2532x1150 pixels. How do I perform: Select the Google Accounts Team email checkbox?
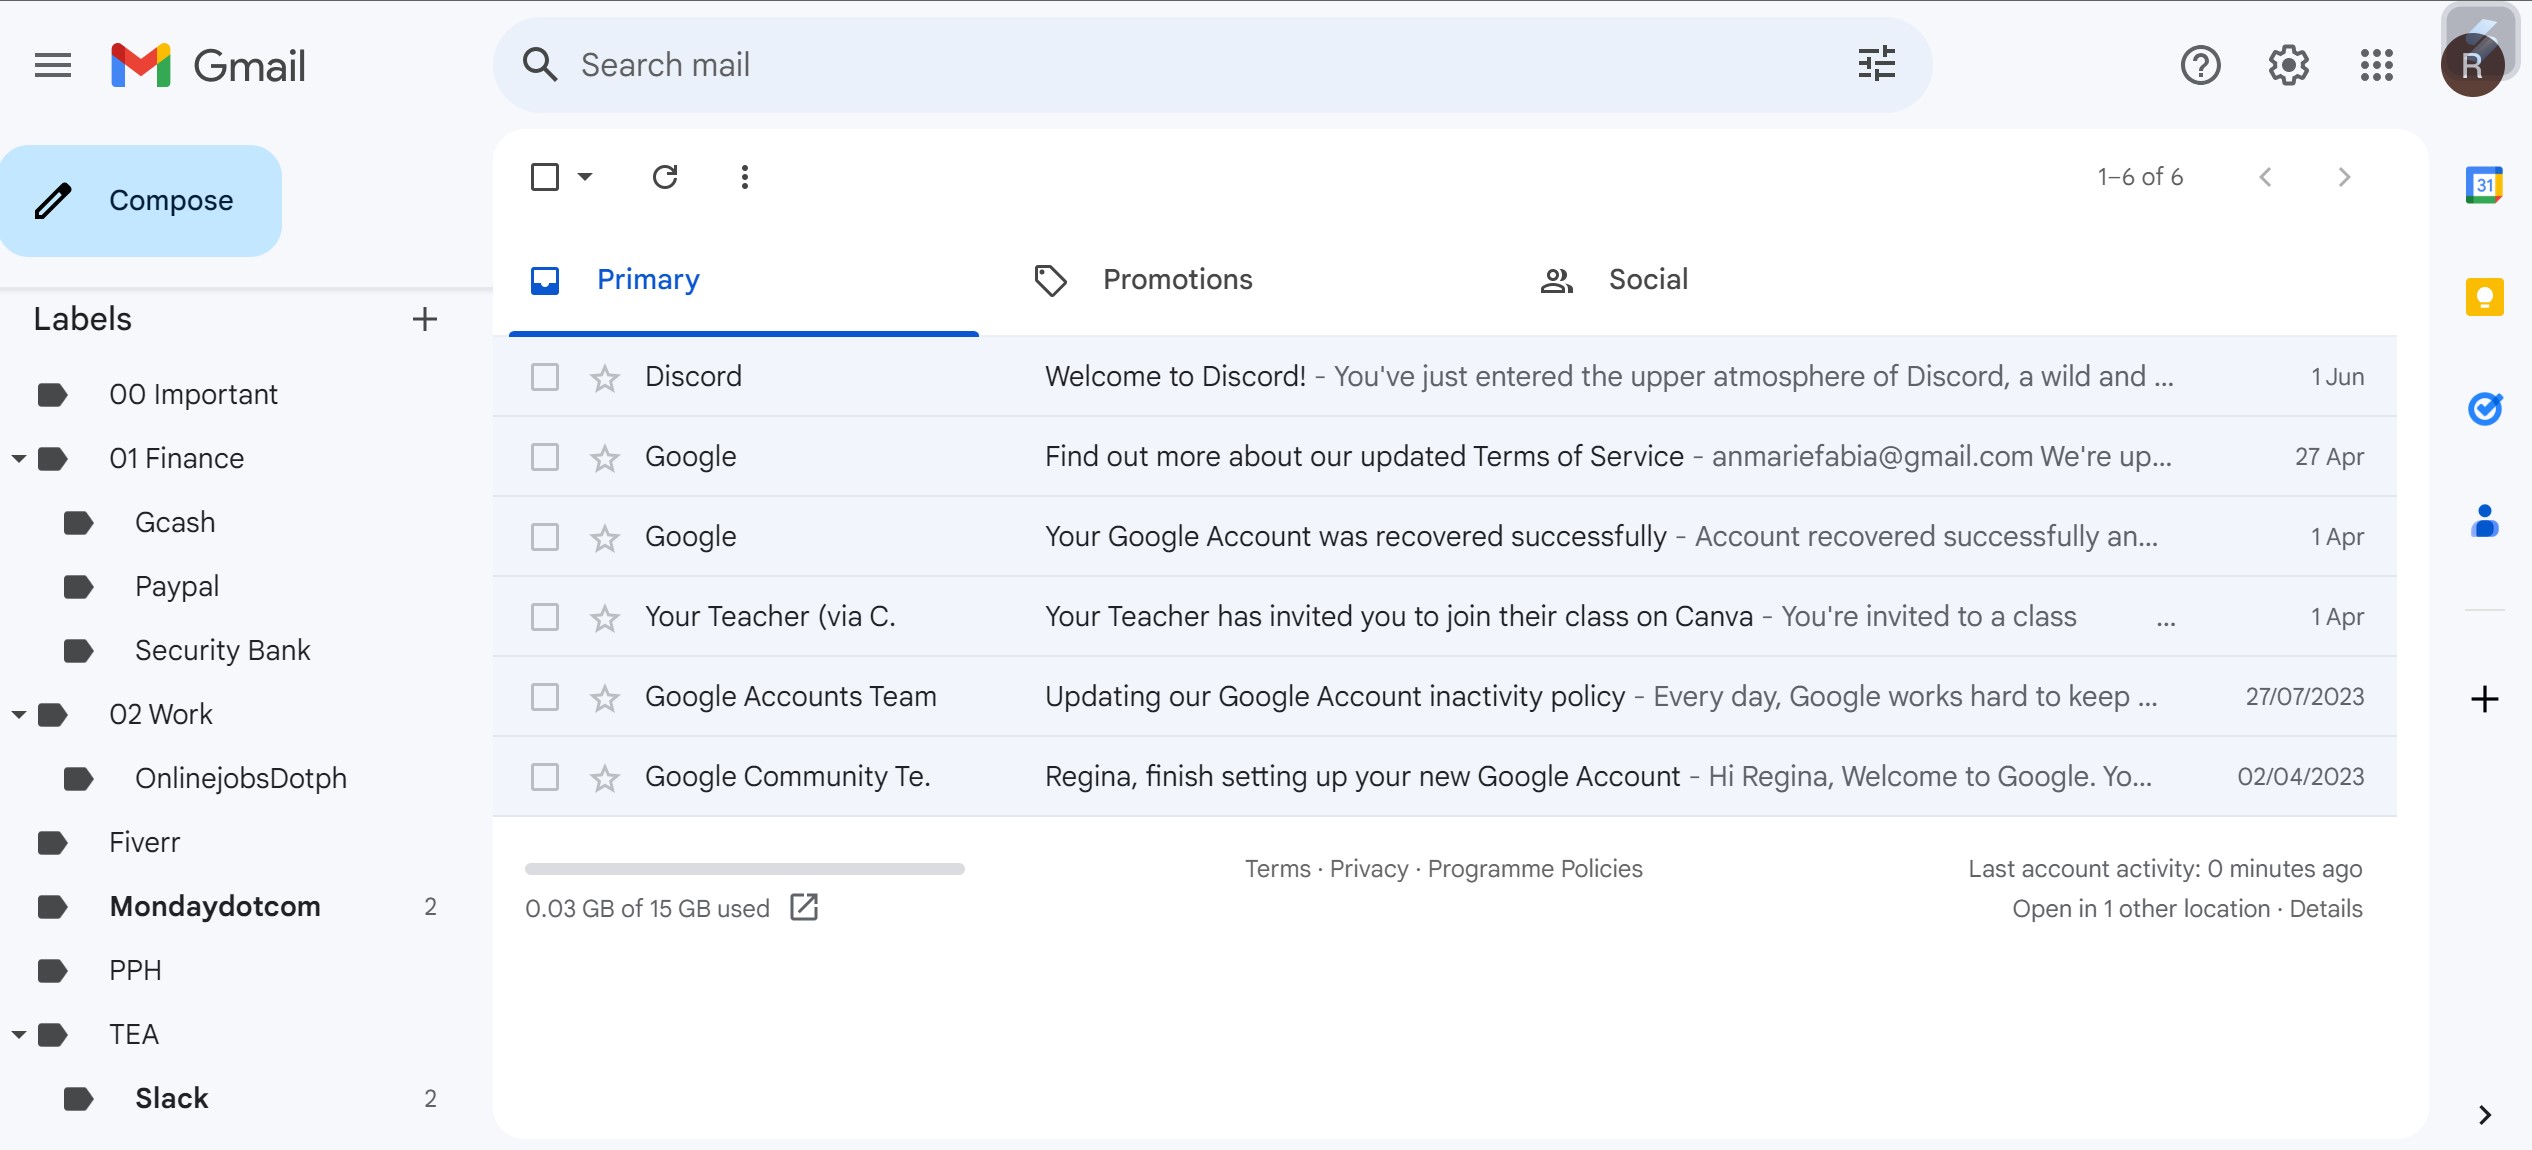point(545,697)
